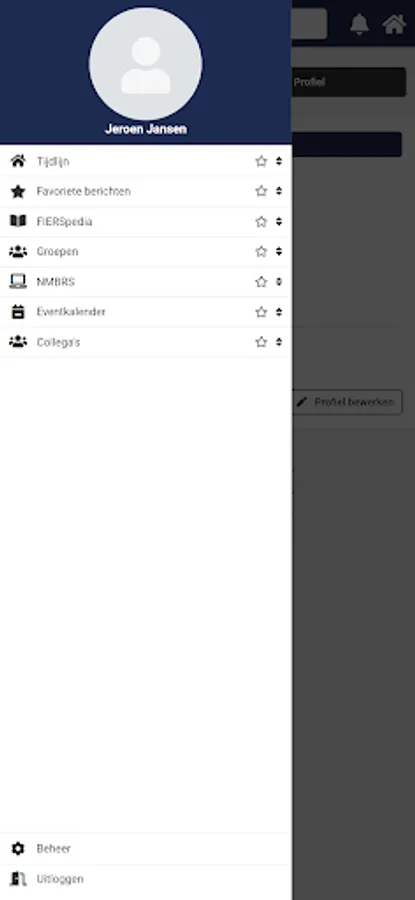Image resolution: width=415 pixels, height=900 pixels.
Task: Click the sort arrows next to NMBRS
Action: tap(278, 281)
